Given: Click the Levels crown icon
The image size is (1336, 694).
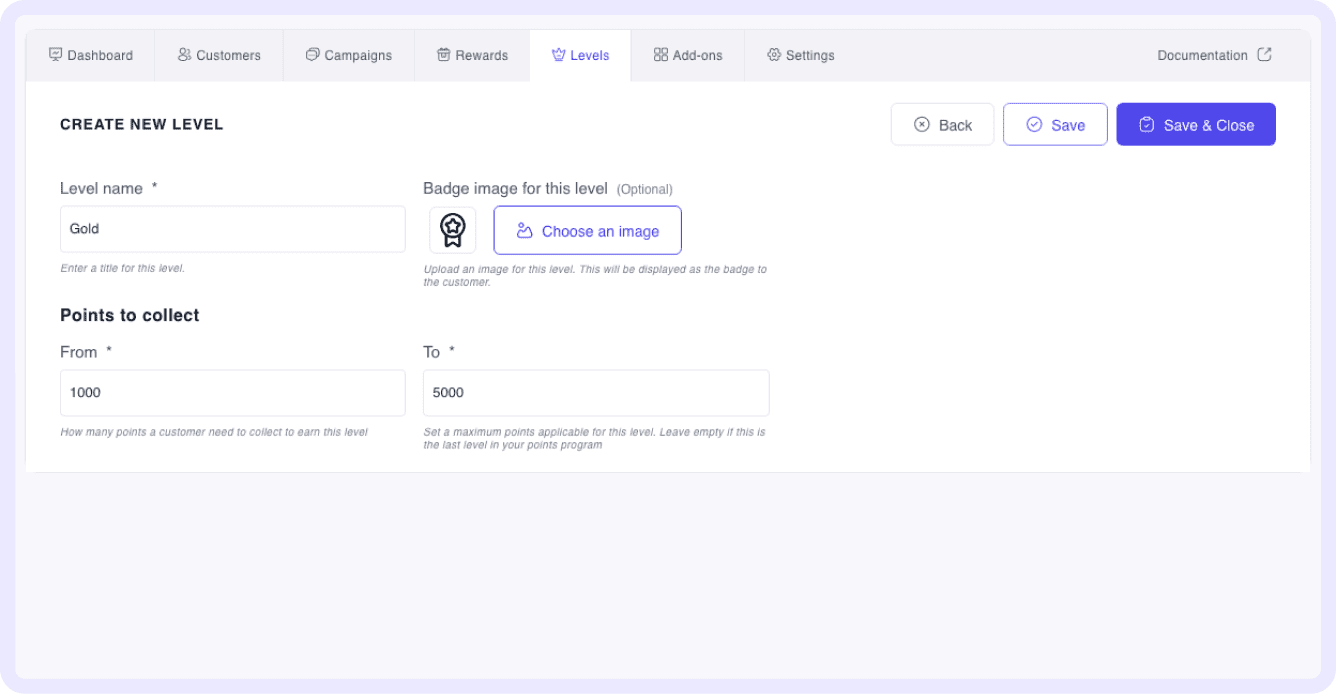Looking at the screenshot, I should 558,55.
